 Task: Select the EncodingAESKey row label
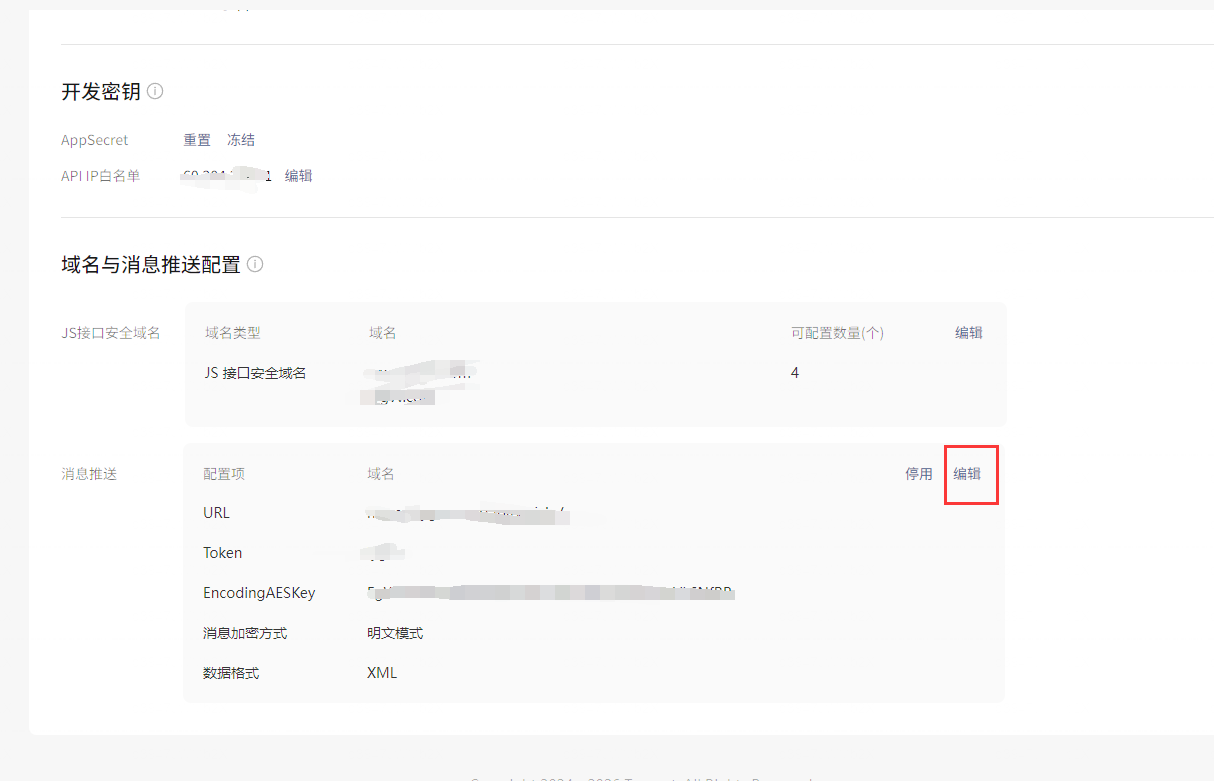pyautogui.click(x=259, y=593)
